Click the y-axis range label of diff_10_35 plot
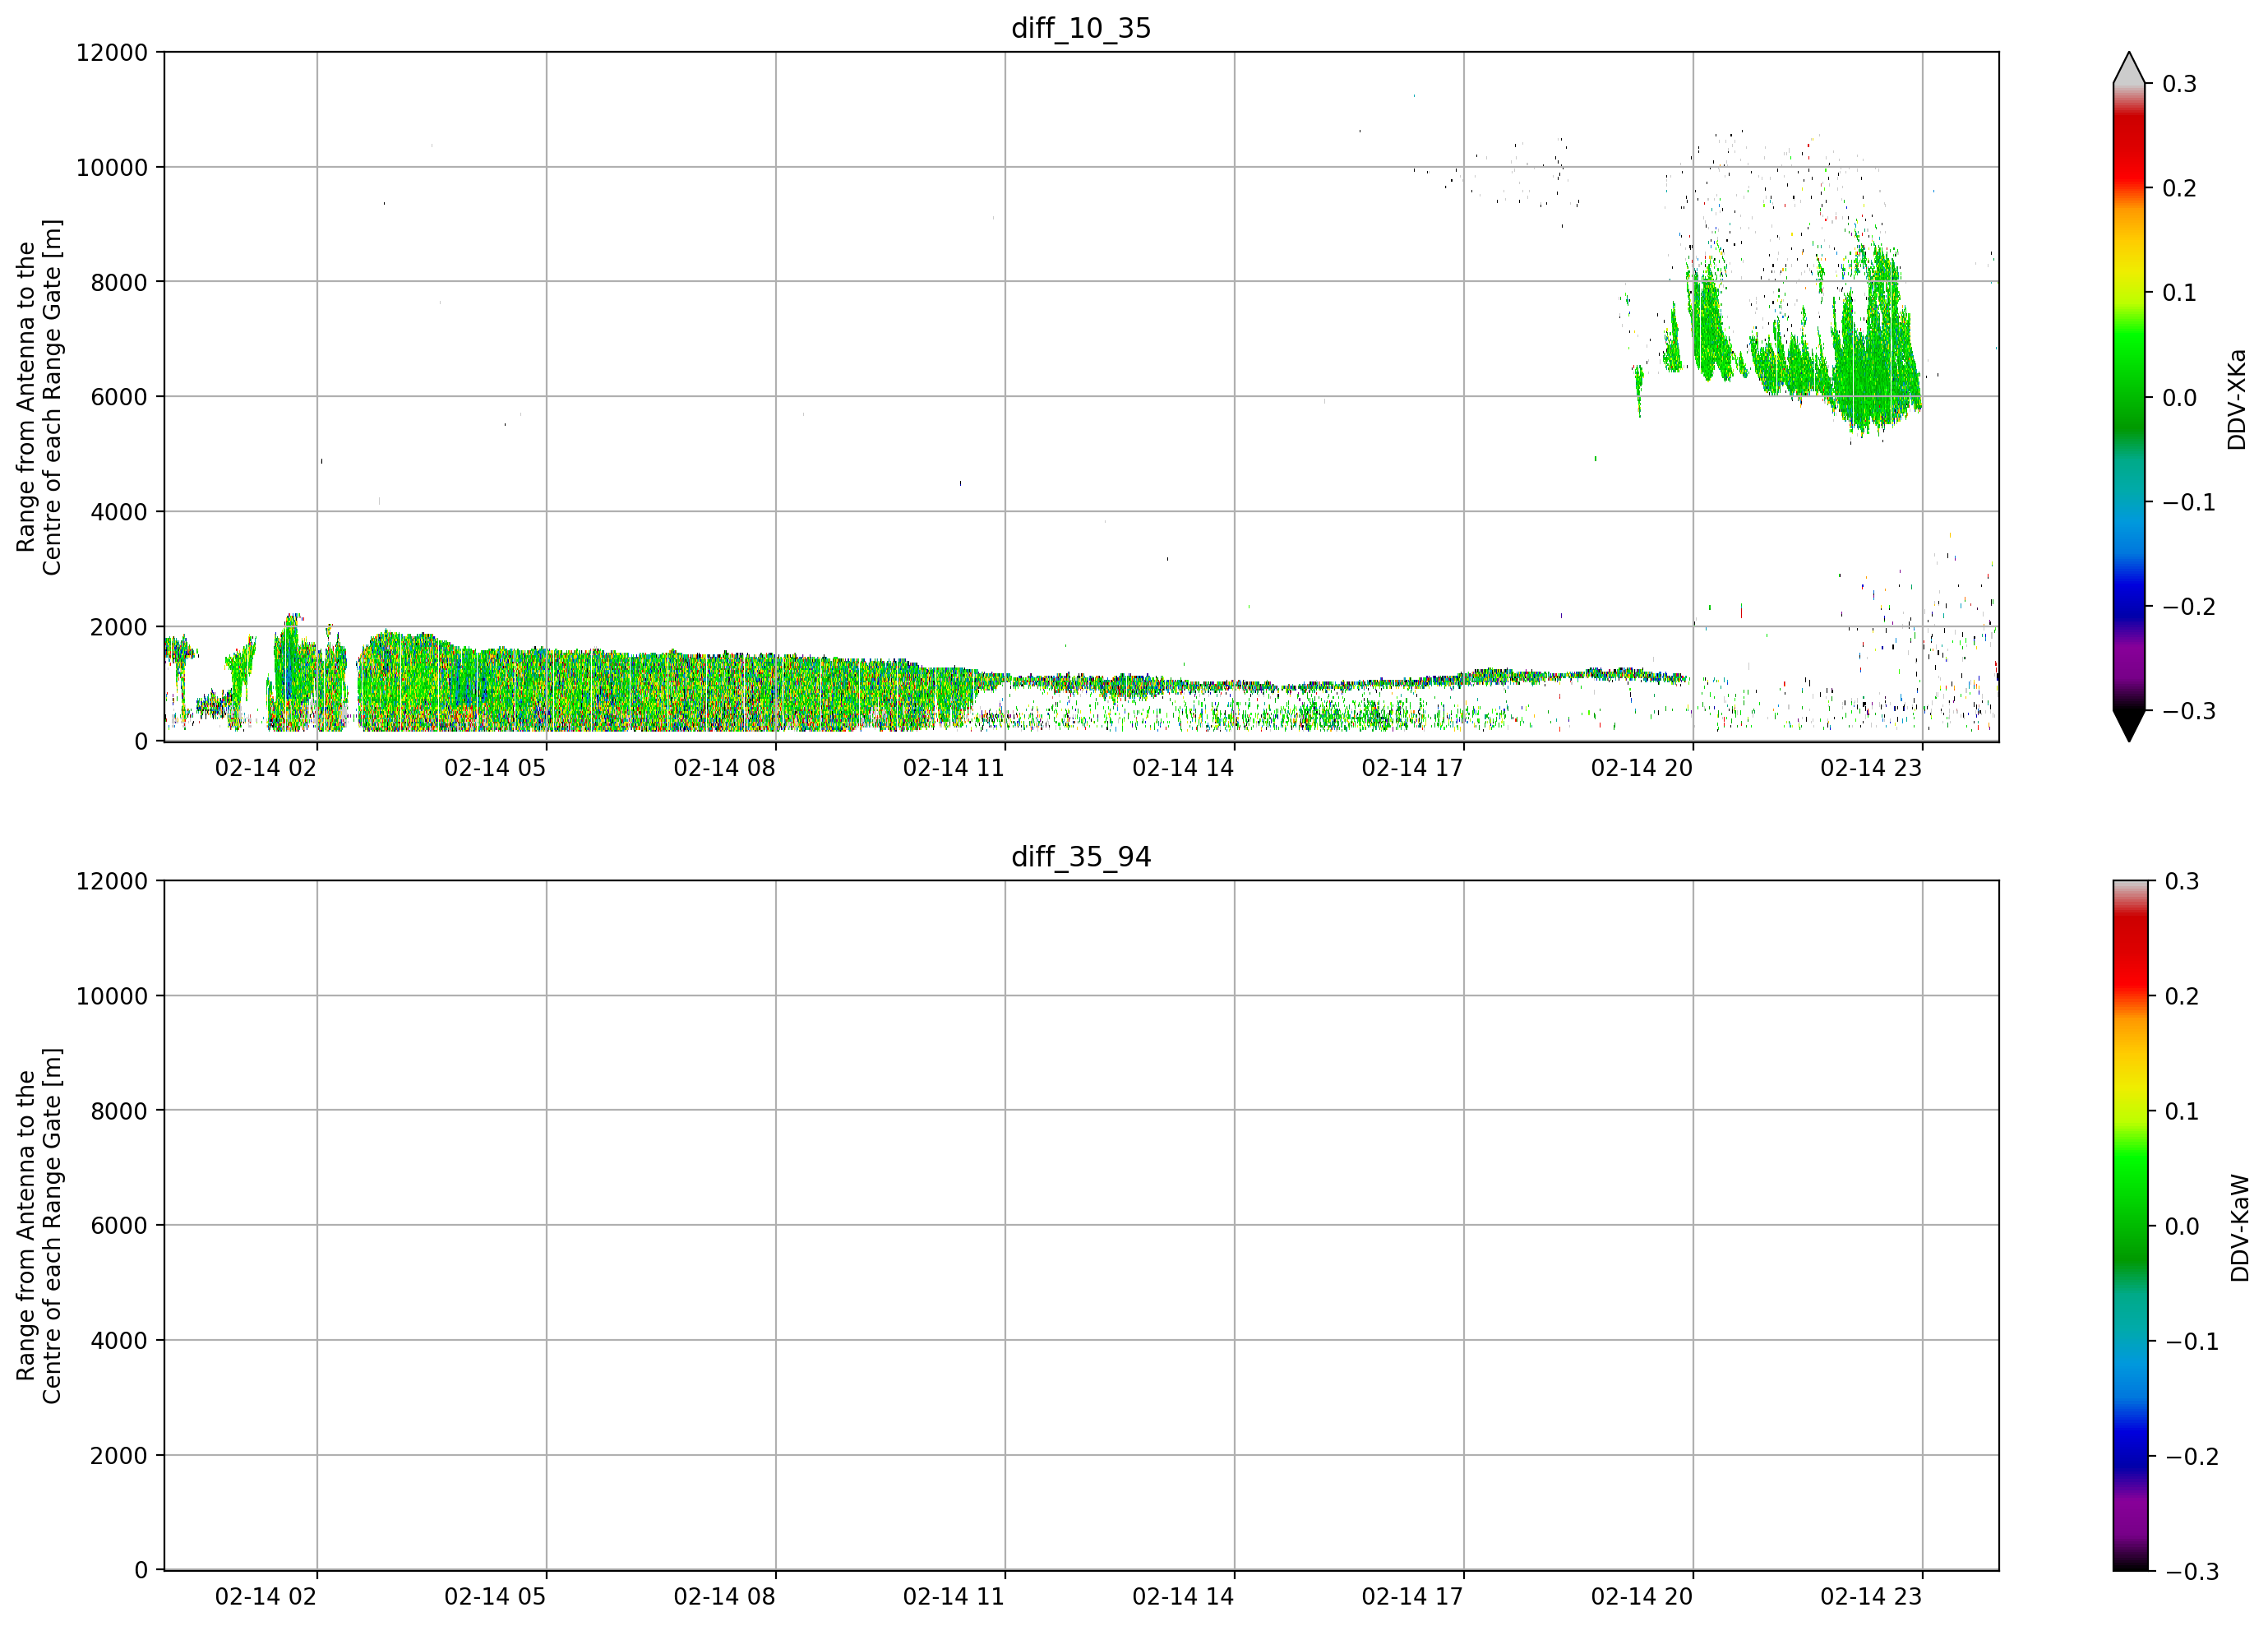 (x=39, y=397)
